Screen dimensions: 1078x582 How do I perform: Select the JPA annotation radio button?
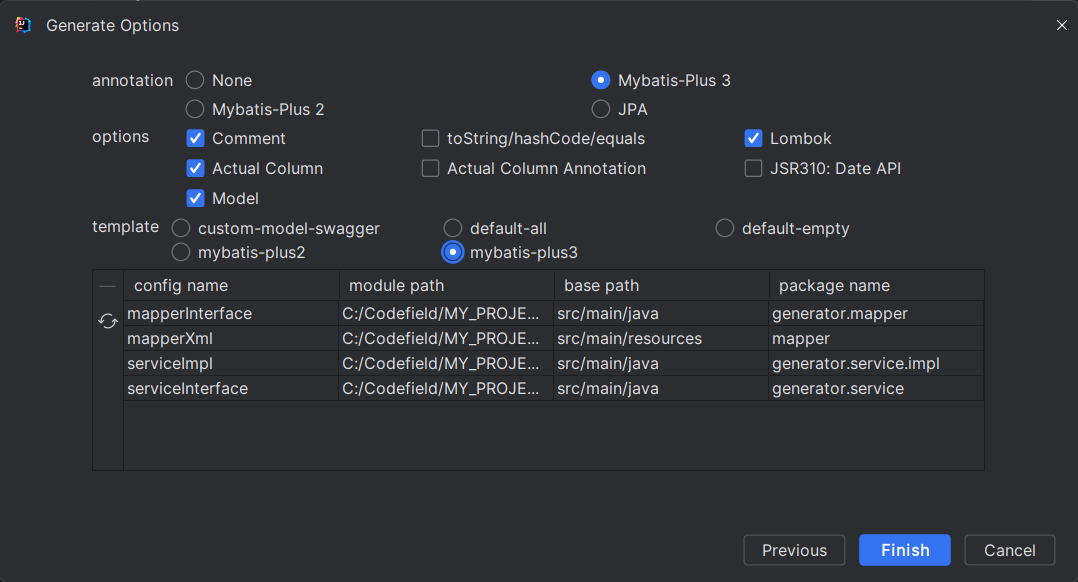[601, 109]
